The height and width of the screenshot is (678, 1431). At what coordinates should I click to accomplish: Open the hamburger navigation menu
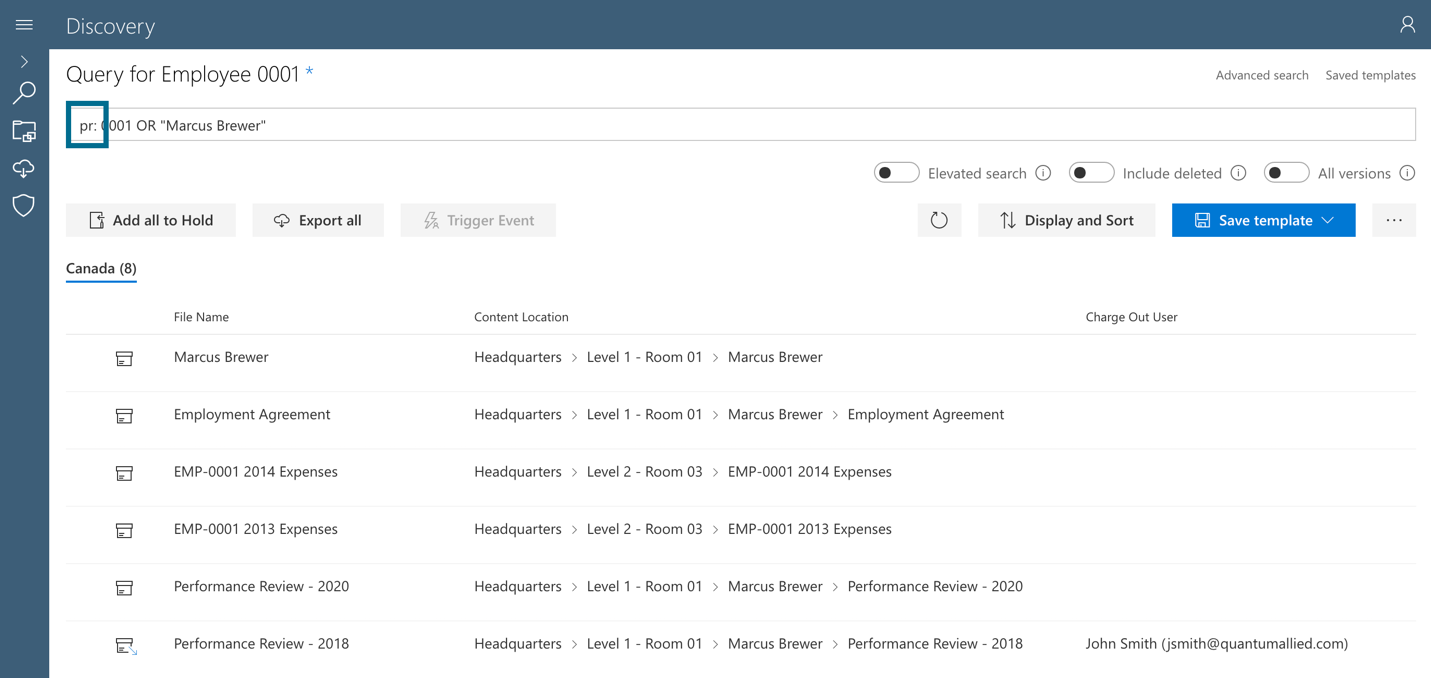click(24, 25)
